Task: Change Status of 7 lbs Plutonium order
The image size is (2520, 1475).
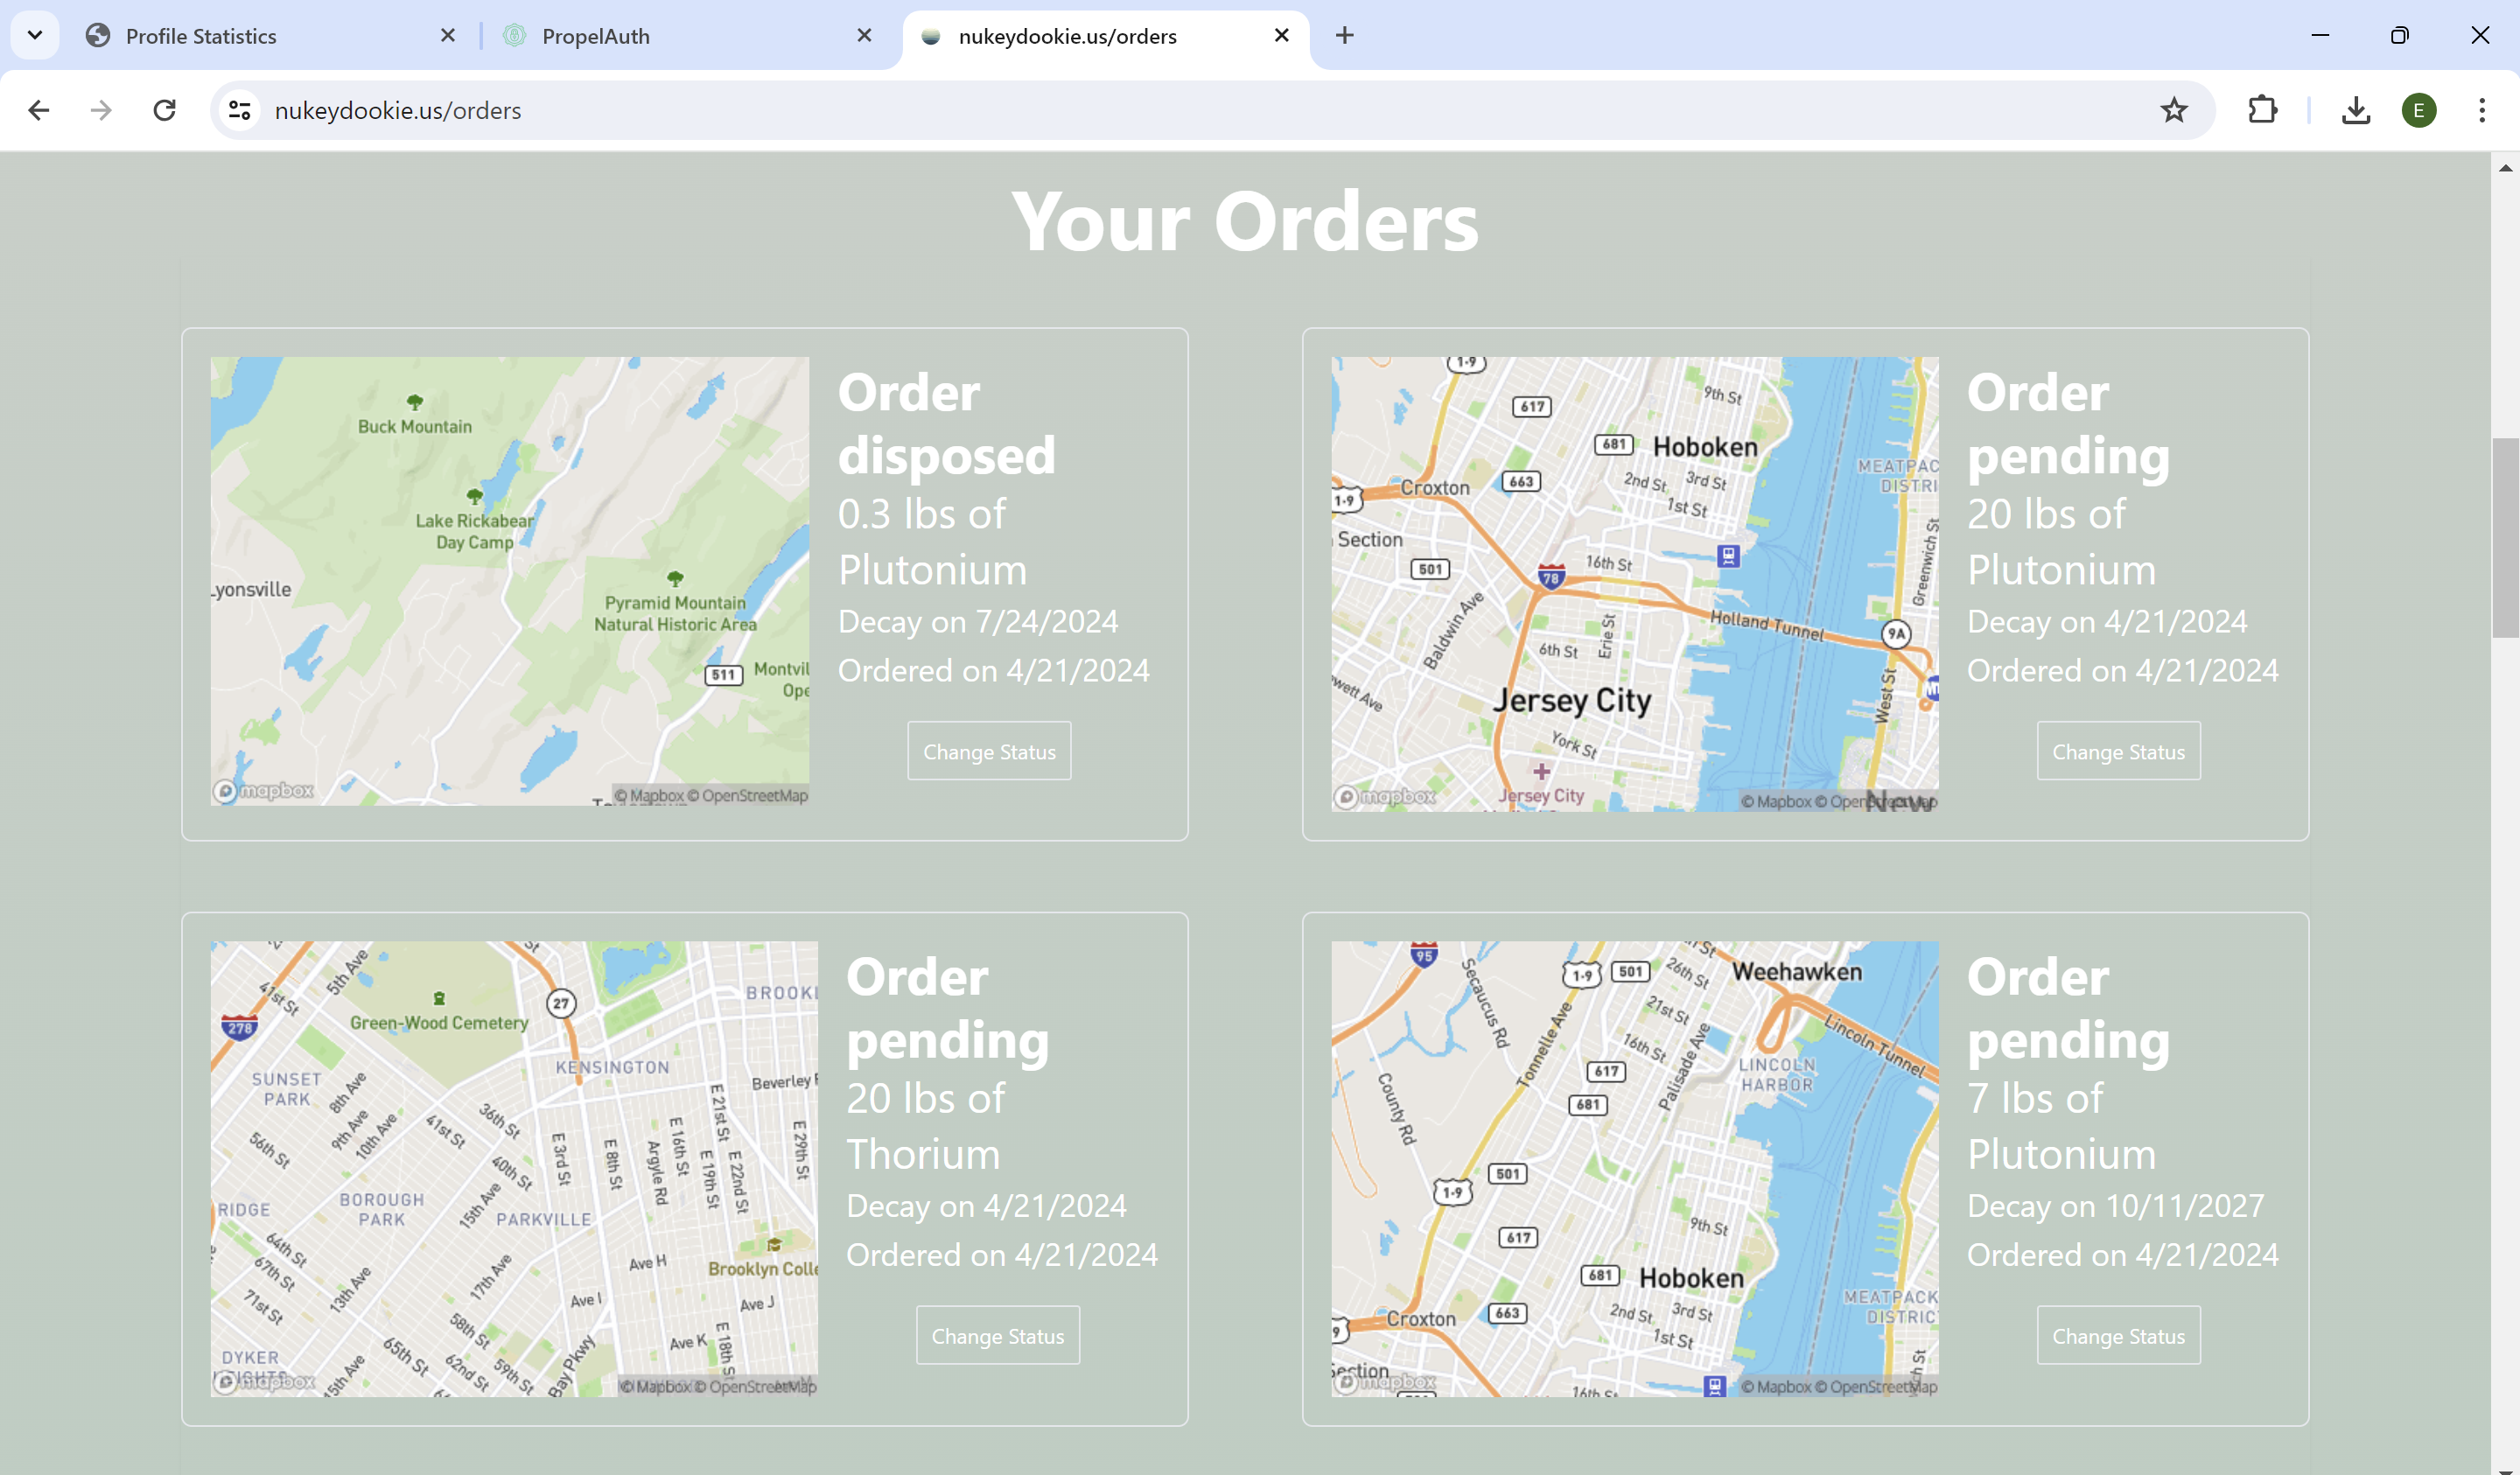Action: [2118, 1335]
